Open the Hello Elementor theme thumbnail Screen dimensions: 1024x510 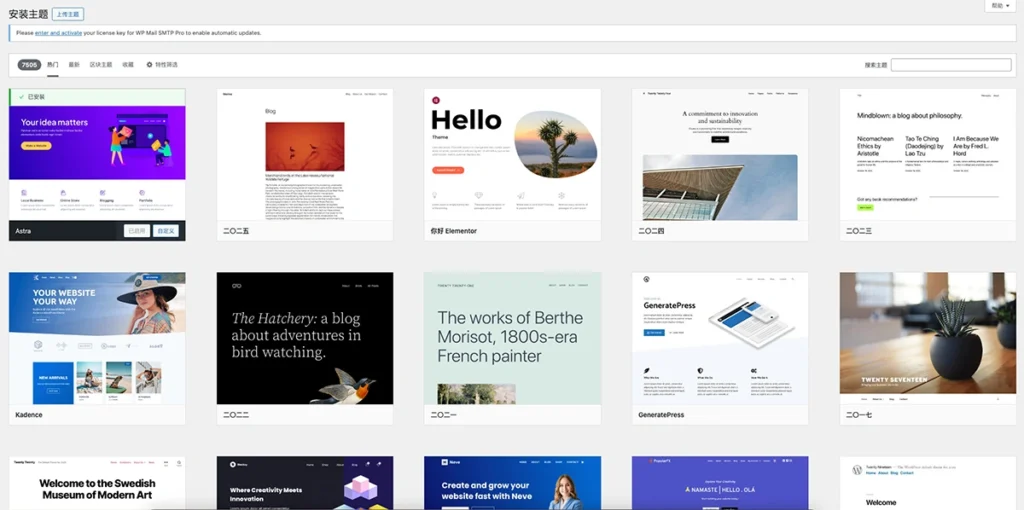point(512,155)
